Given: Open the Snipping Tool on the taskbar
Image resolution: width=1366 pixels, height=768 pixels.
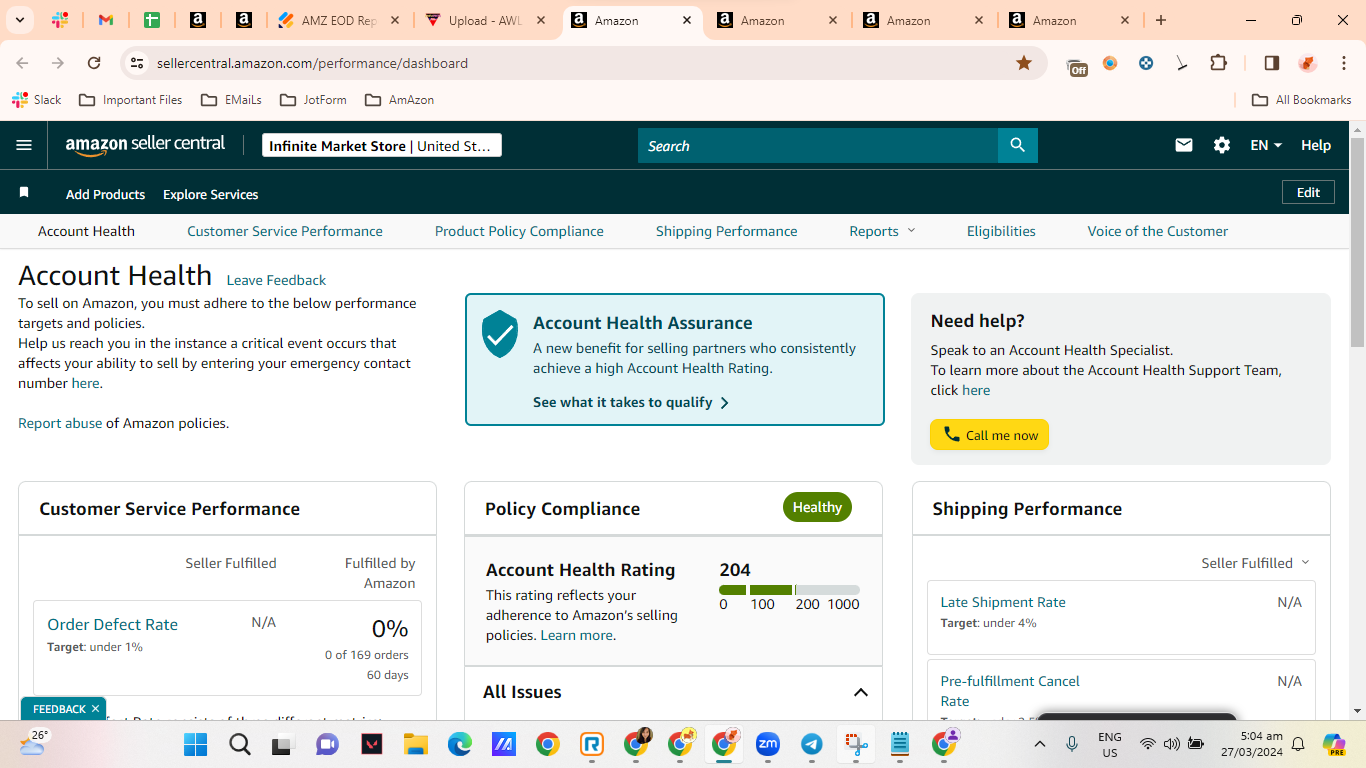Looking at the screenshot, I should click(x=856, y=744).
